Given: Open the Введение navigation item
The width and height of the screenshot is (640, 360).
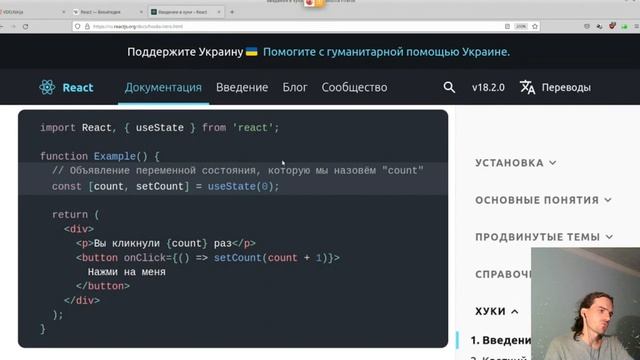Looking at the screenshot, I should pos(242,87).
